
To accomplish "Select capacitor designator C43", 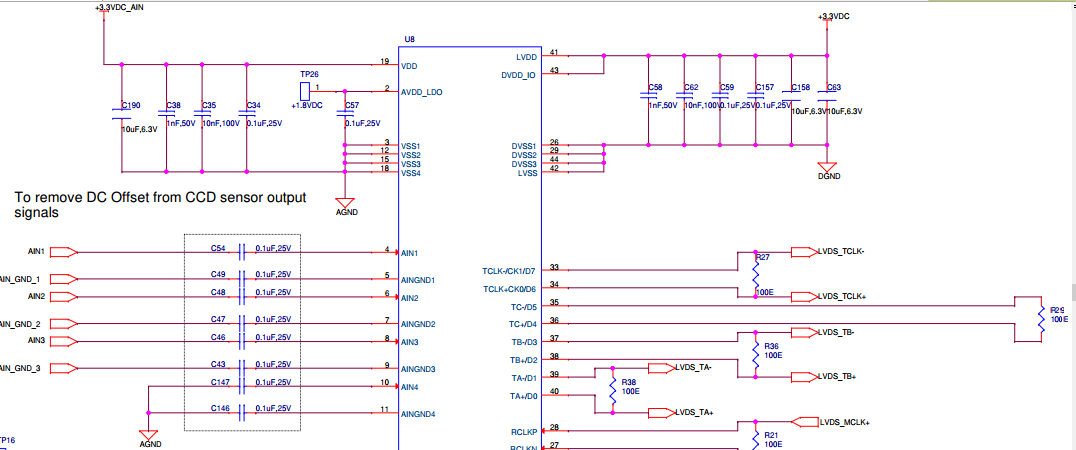I will point(218,364).
